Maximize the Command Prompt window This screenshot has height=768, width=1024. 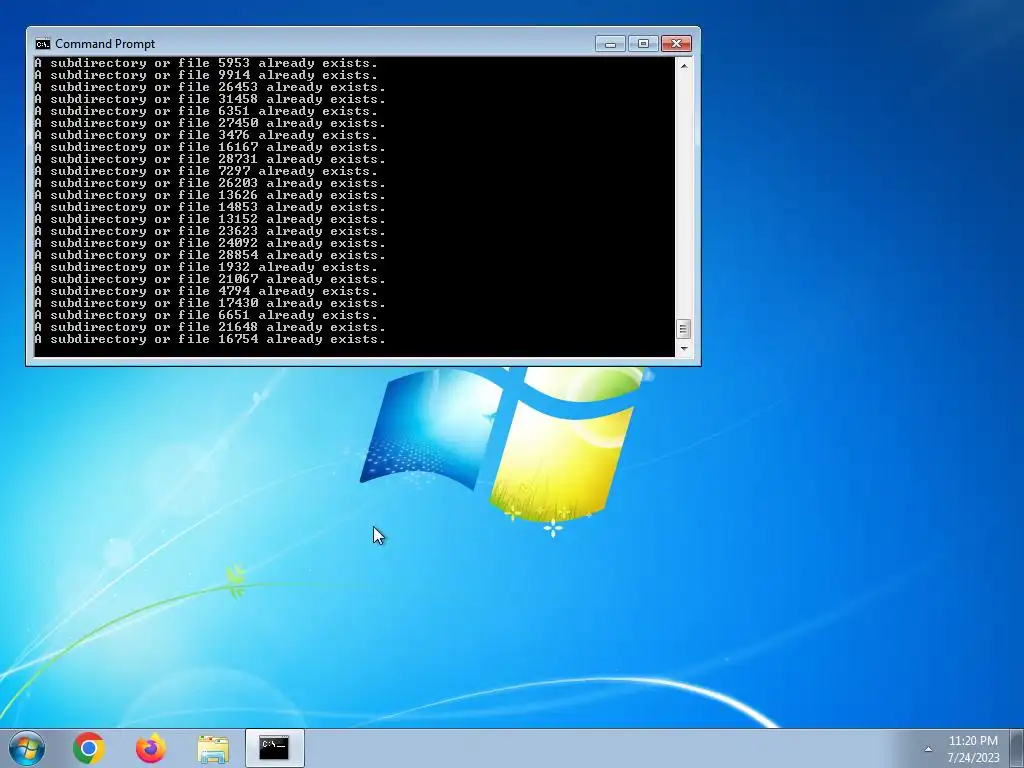(643, 44)
